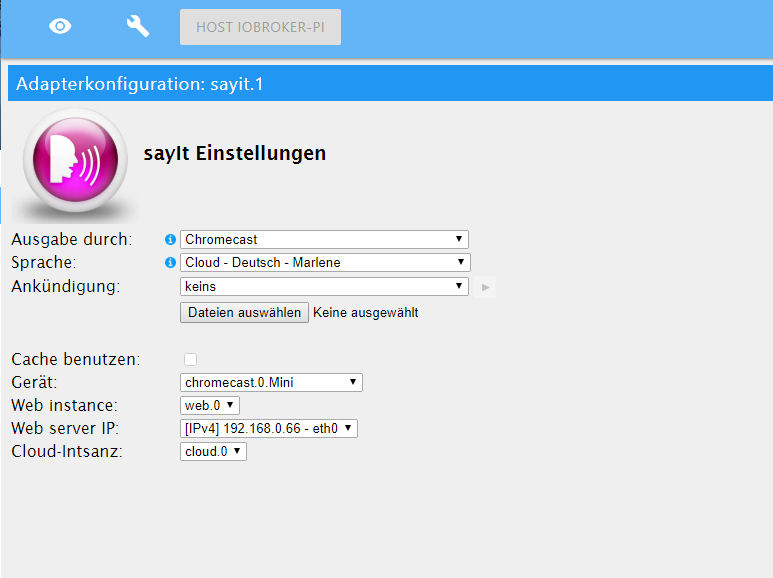Click the Web instance label

click(x=65, y=405)
